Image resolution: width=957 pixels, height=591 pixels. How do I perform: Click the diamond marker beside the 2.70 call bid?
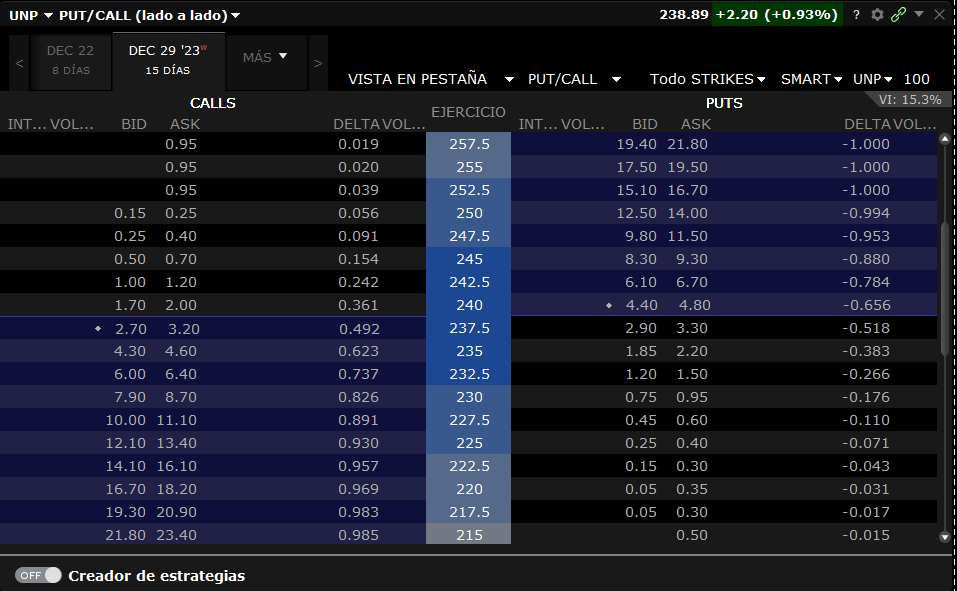pyautogui.click(x=96, y=327)
